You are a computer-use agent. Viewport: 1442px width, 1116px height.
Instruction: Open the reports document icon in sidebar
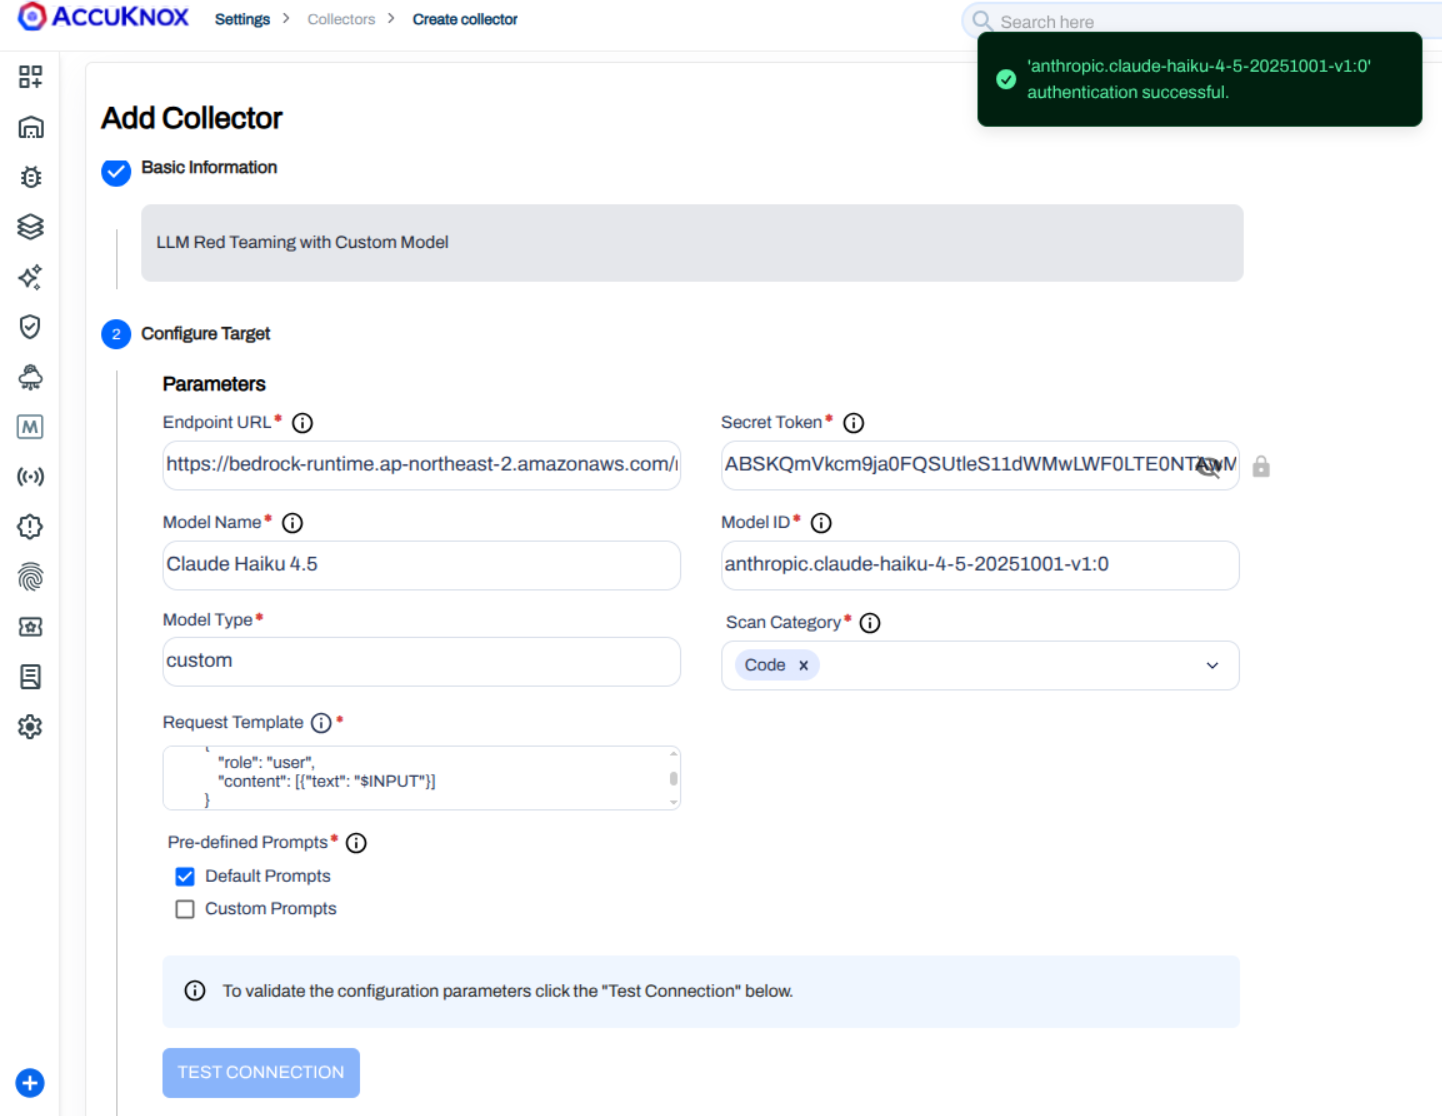30,677
